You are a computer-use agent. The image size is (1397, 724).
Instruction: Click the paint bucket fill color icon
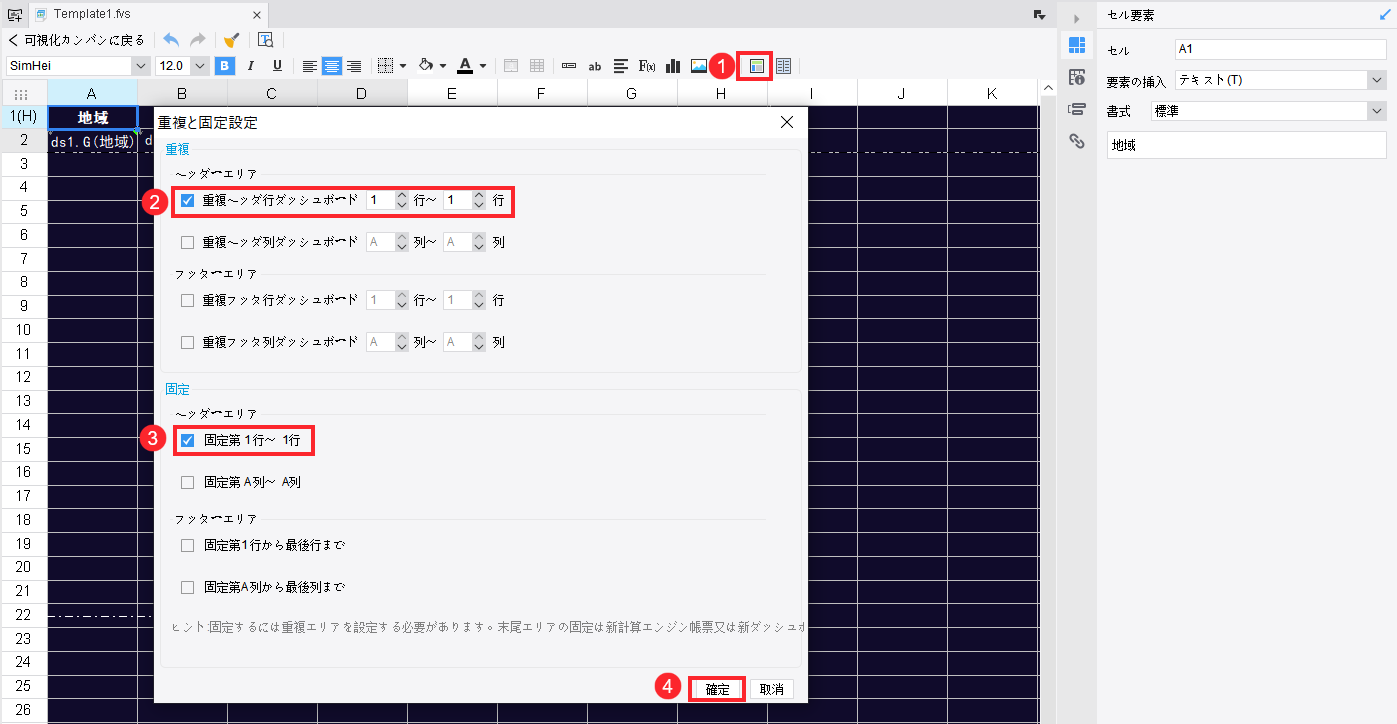(x=425, y=66)
